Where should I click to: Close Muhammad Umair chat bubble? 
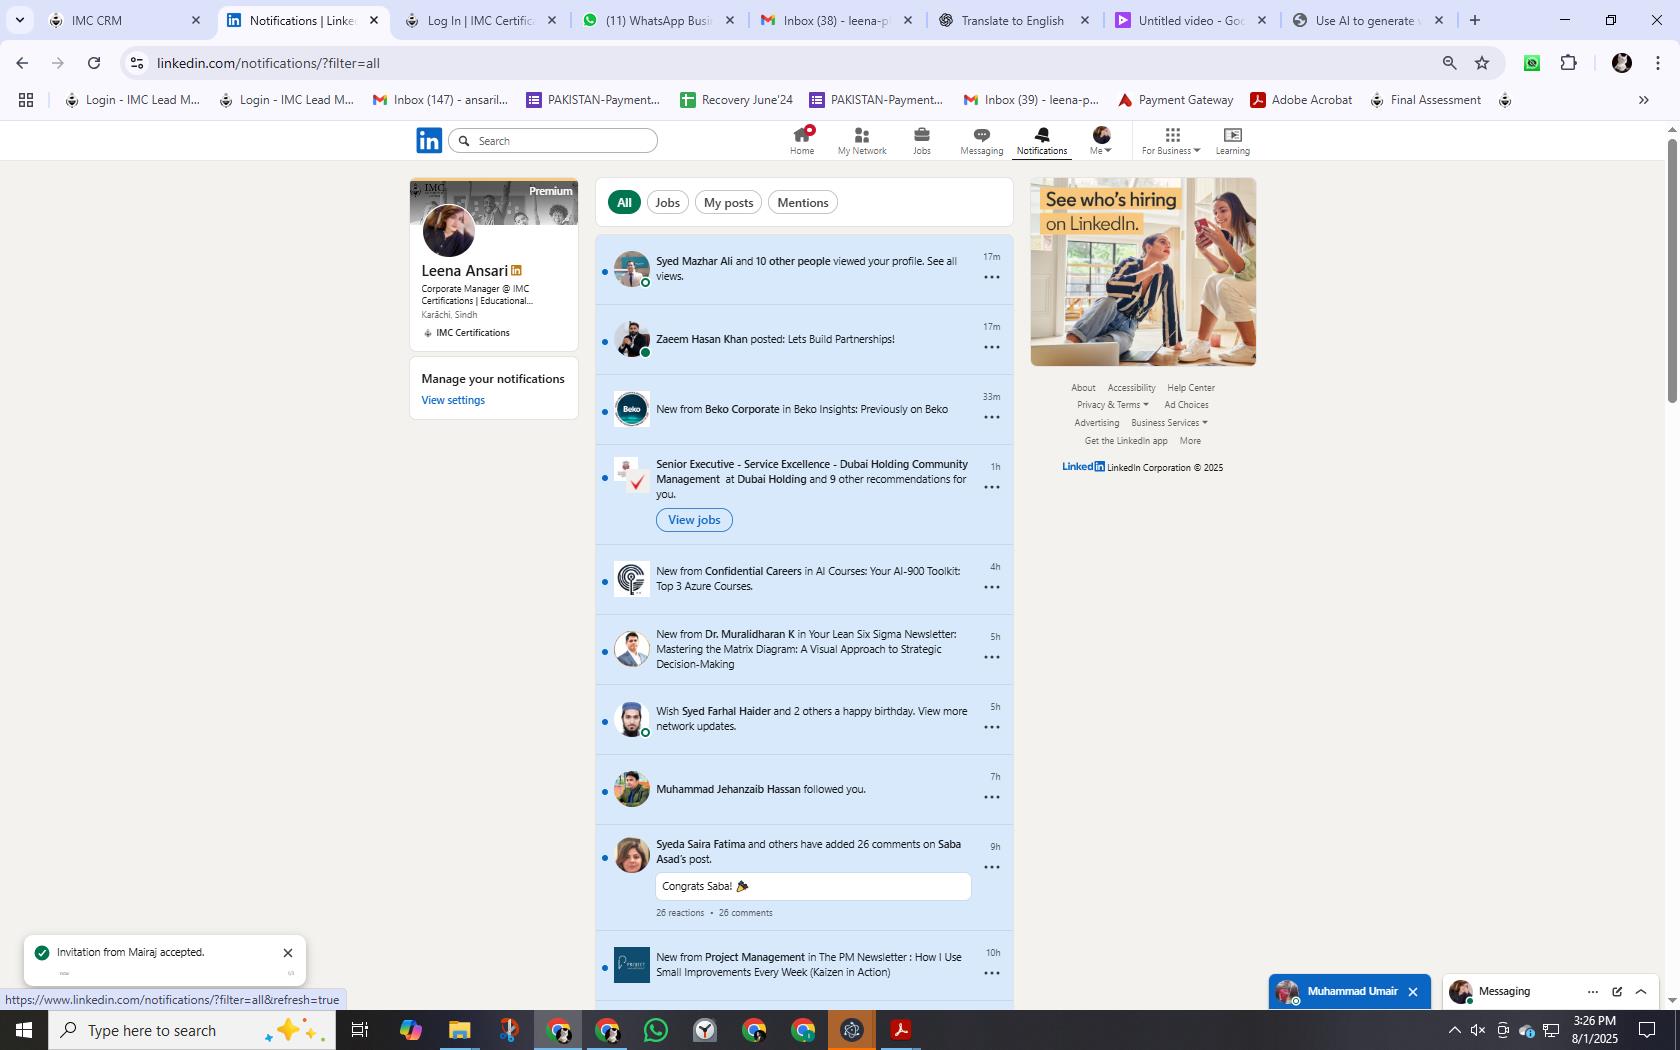[1413, 992]
